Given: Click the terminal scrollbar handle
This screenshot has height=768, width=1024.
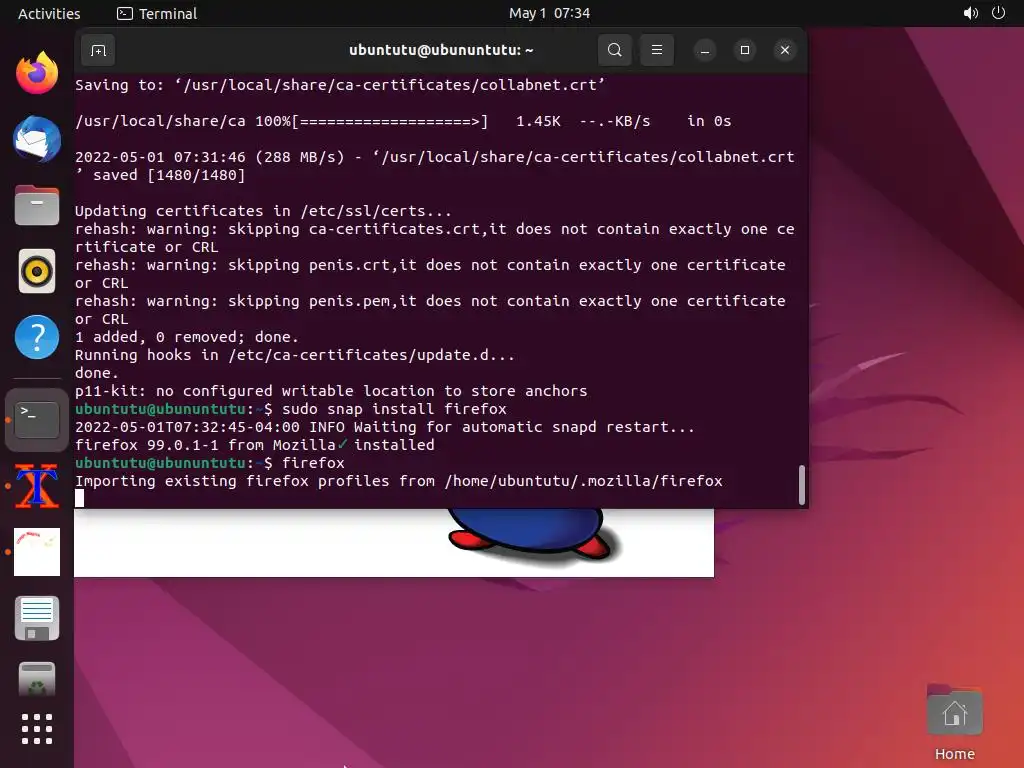Looking at the screenshot, I should [801, 485].
